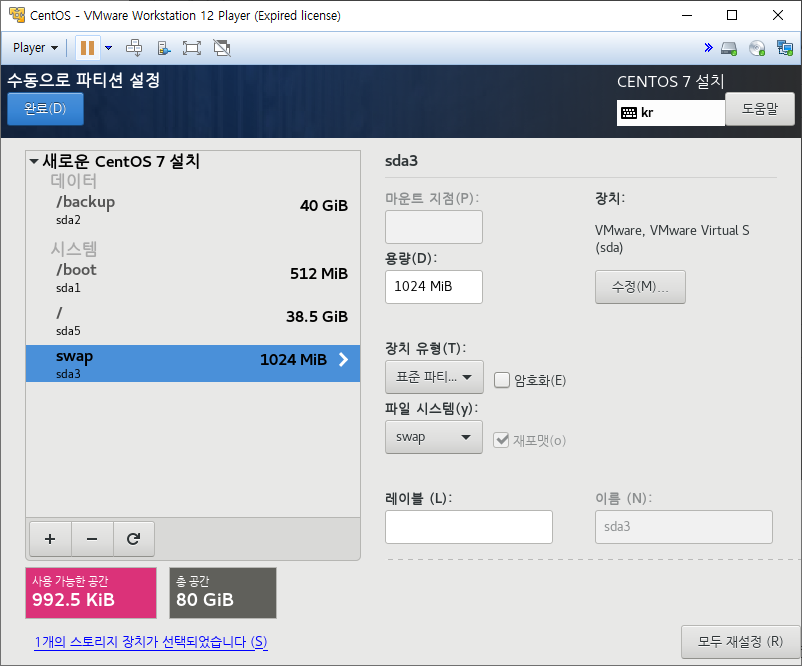Viewport: 802px width, 666px height.
Task: Click the hard disk device icon
Action: click(729, 49)
